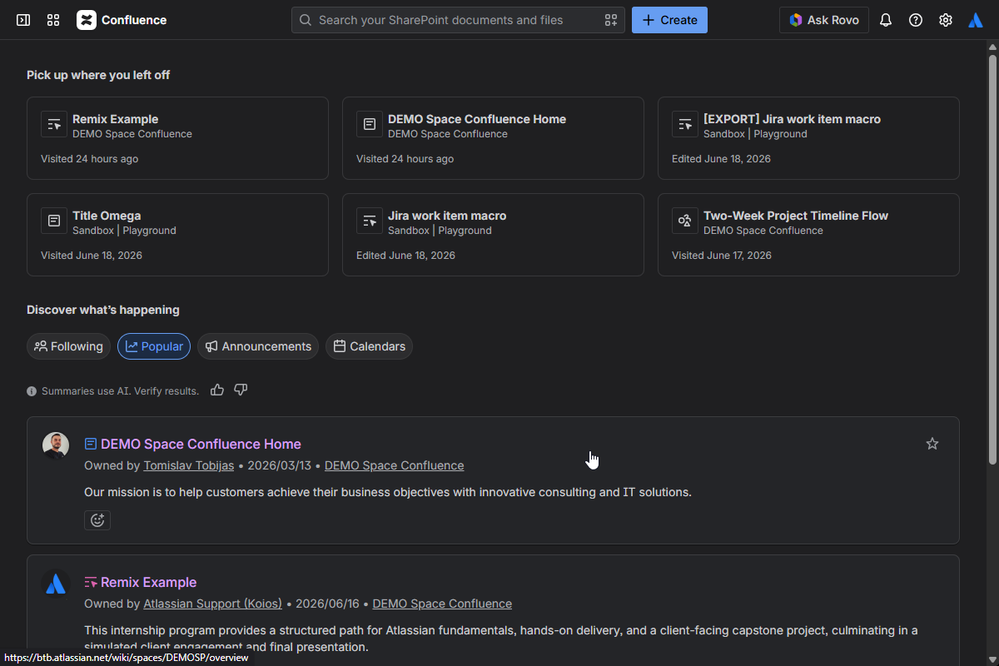Open the Title Omega card

(178, 235)
